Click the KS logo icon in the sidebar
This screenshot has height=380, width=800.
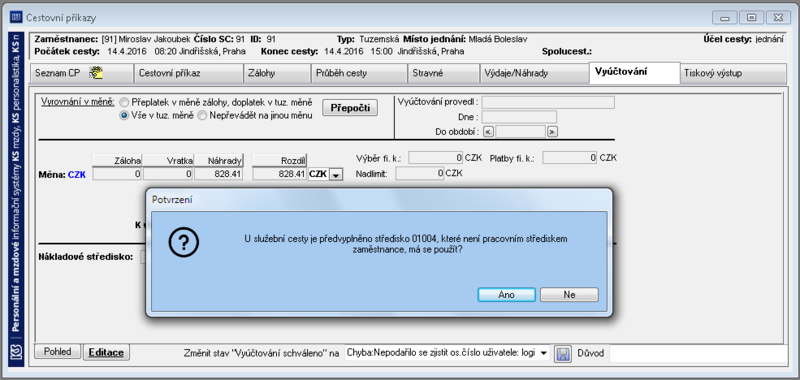tap(15, 353)
